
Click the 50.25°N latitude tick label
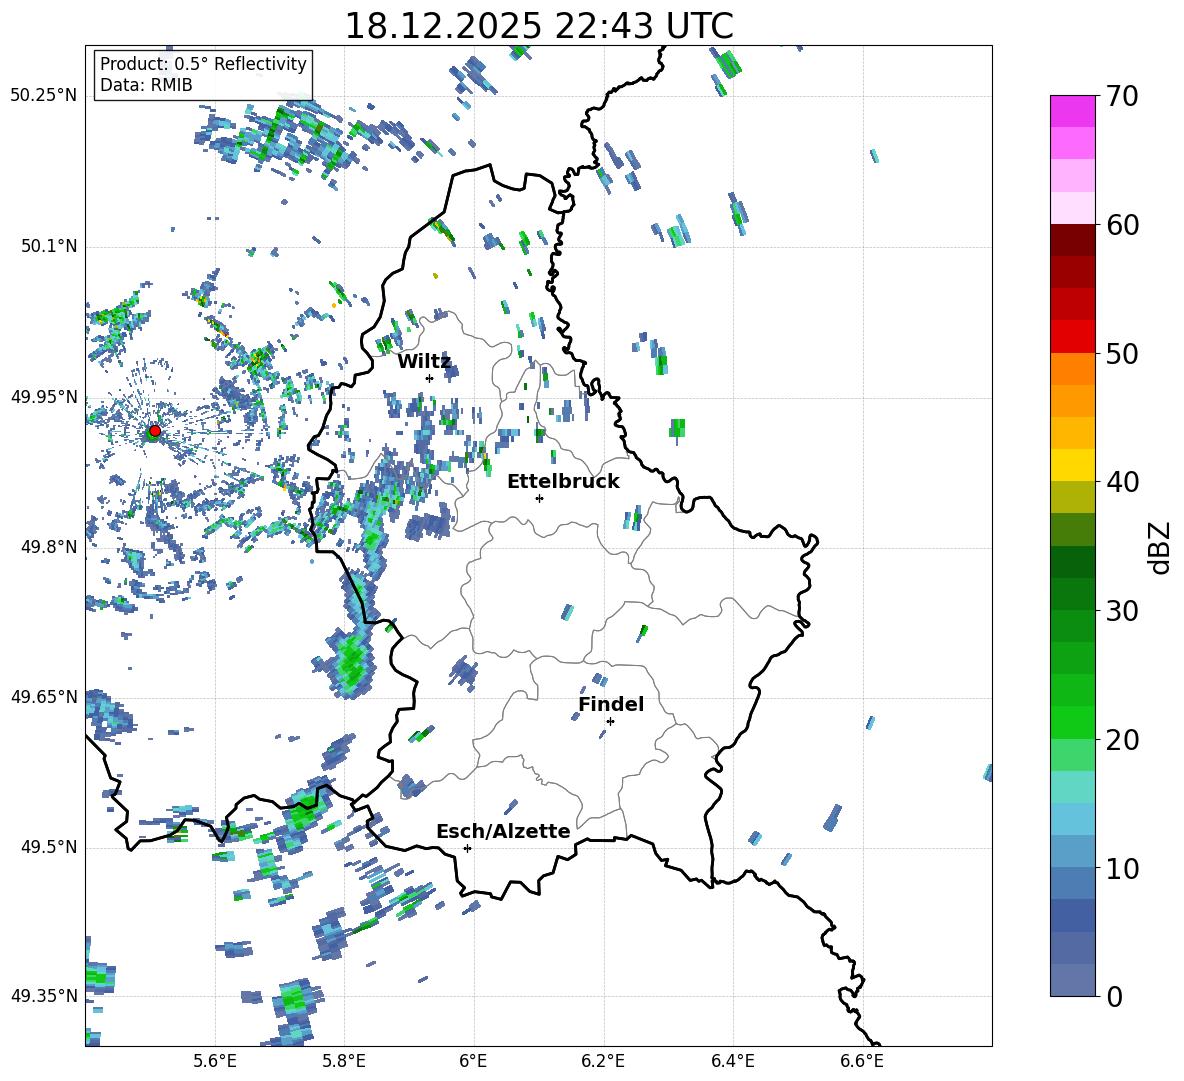(x=44, y=96)
